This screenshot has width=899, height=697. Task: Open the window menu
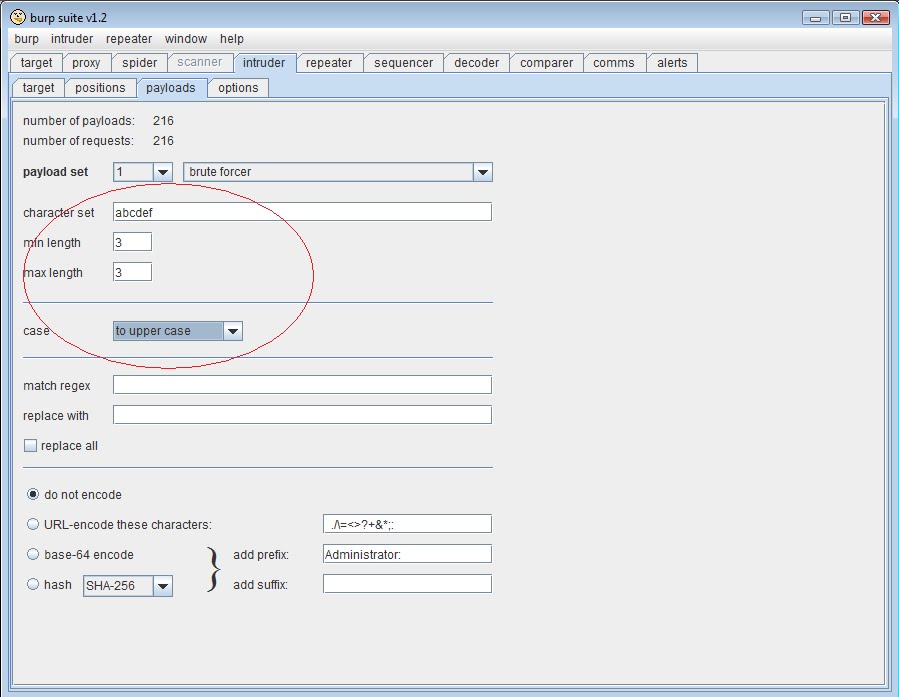coord(186,39)
